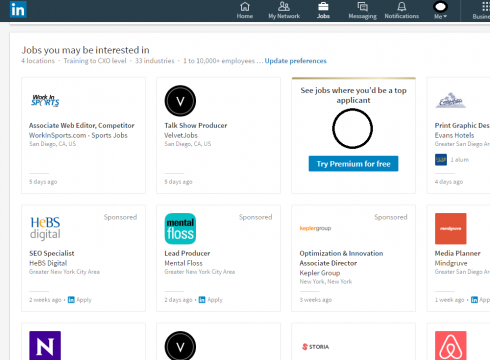Click VelvetJobs company name text
490x360 pixels.
point(181,135)
